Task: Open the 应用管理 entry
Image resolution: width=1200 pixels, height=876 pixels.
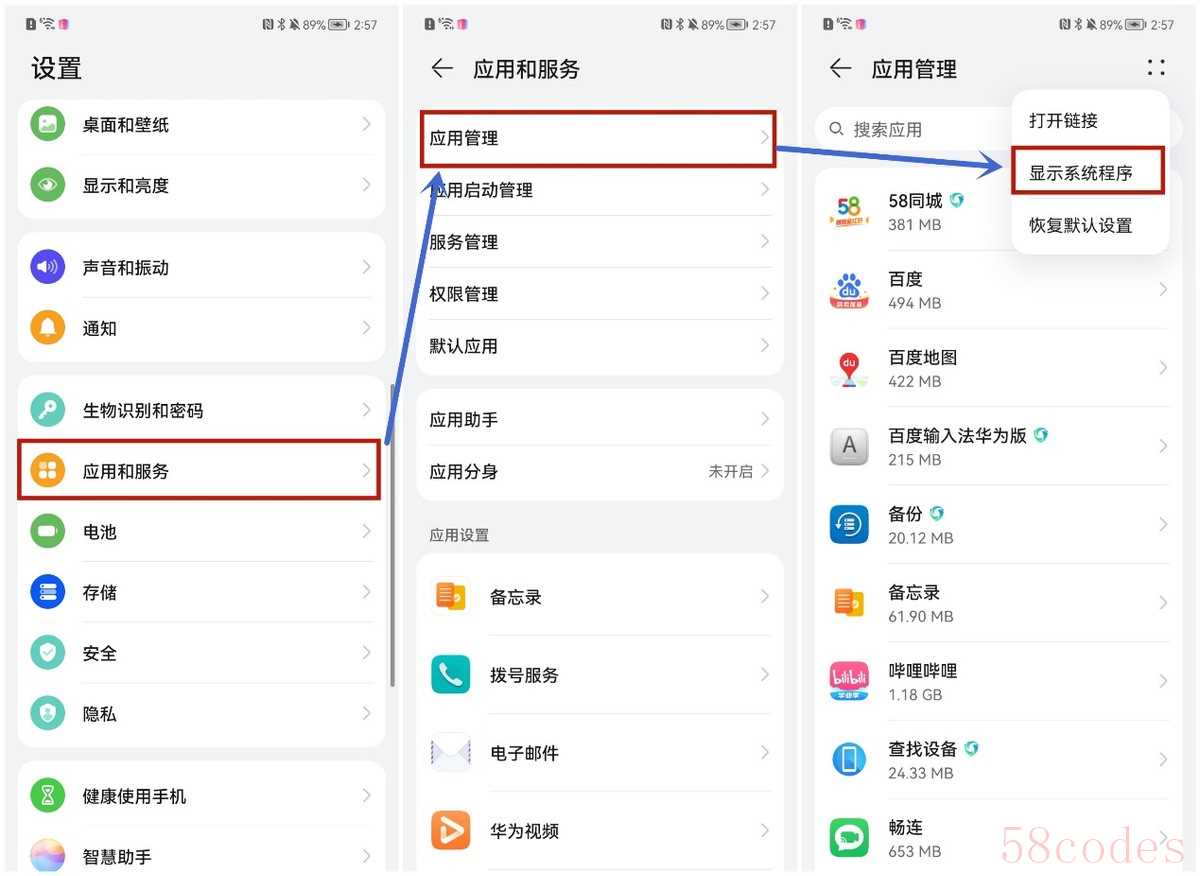Action: coord(598,138)
